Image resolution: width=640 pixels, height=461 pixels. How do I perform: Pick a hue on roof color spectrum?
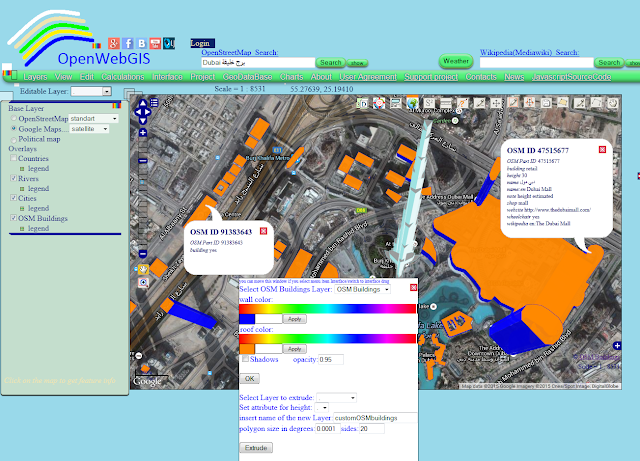pos(327,339)
